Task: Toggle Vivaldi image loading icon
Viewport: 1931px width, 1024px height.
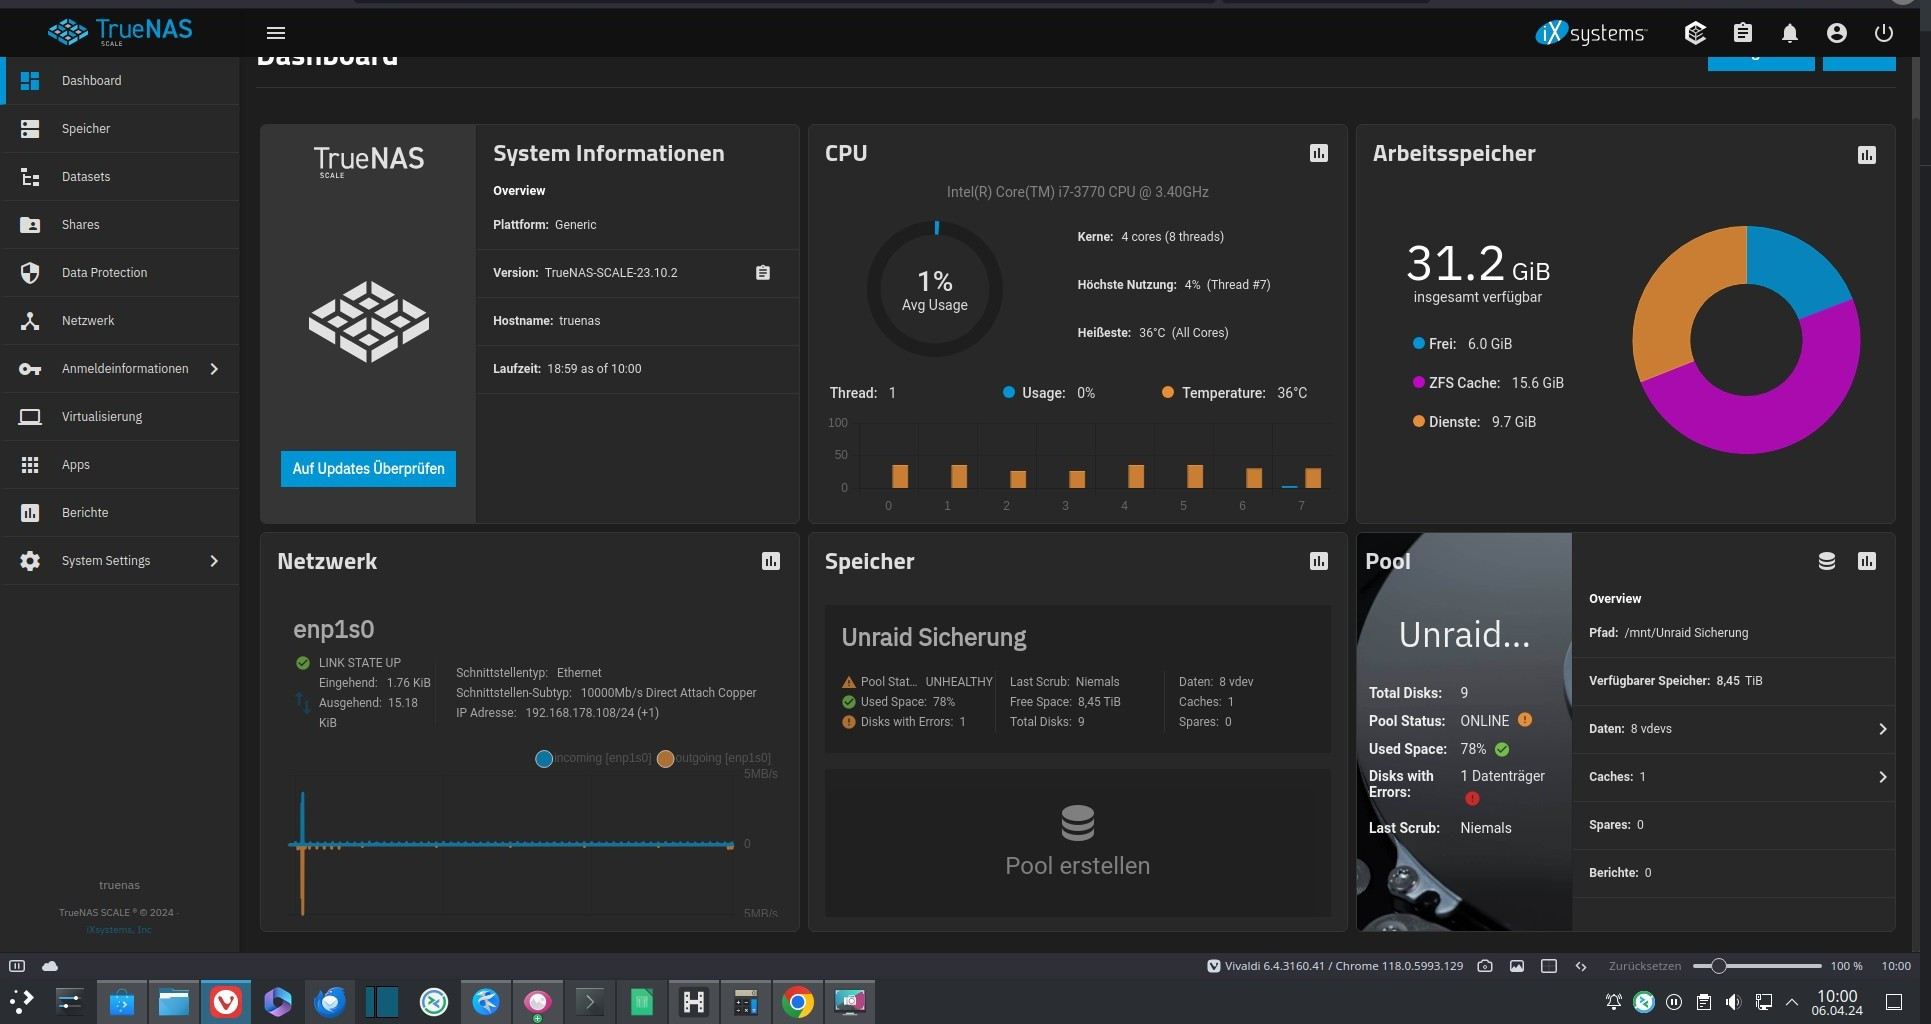Action: coord(1517,966)
